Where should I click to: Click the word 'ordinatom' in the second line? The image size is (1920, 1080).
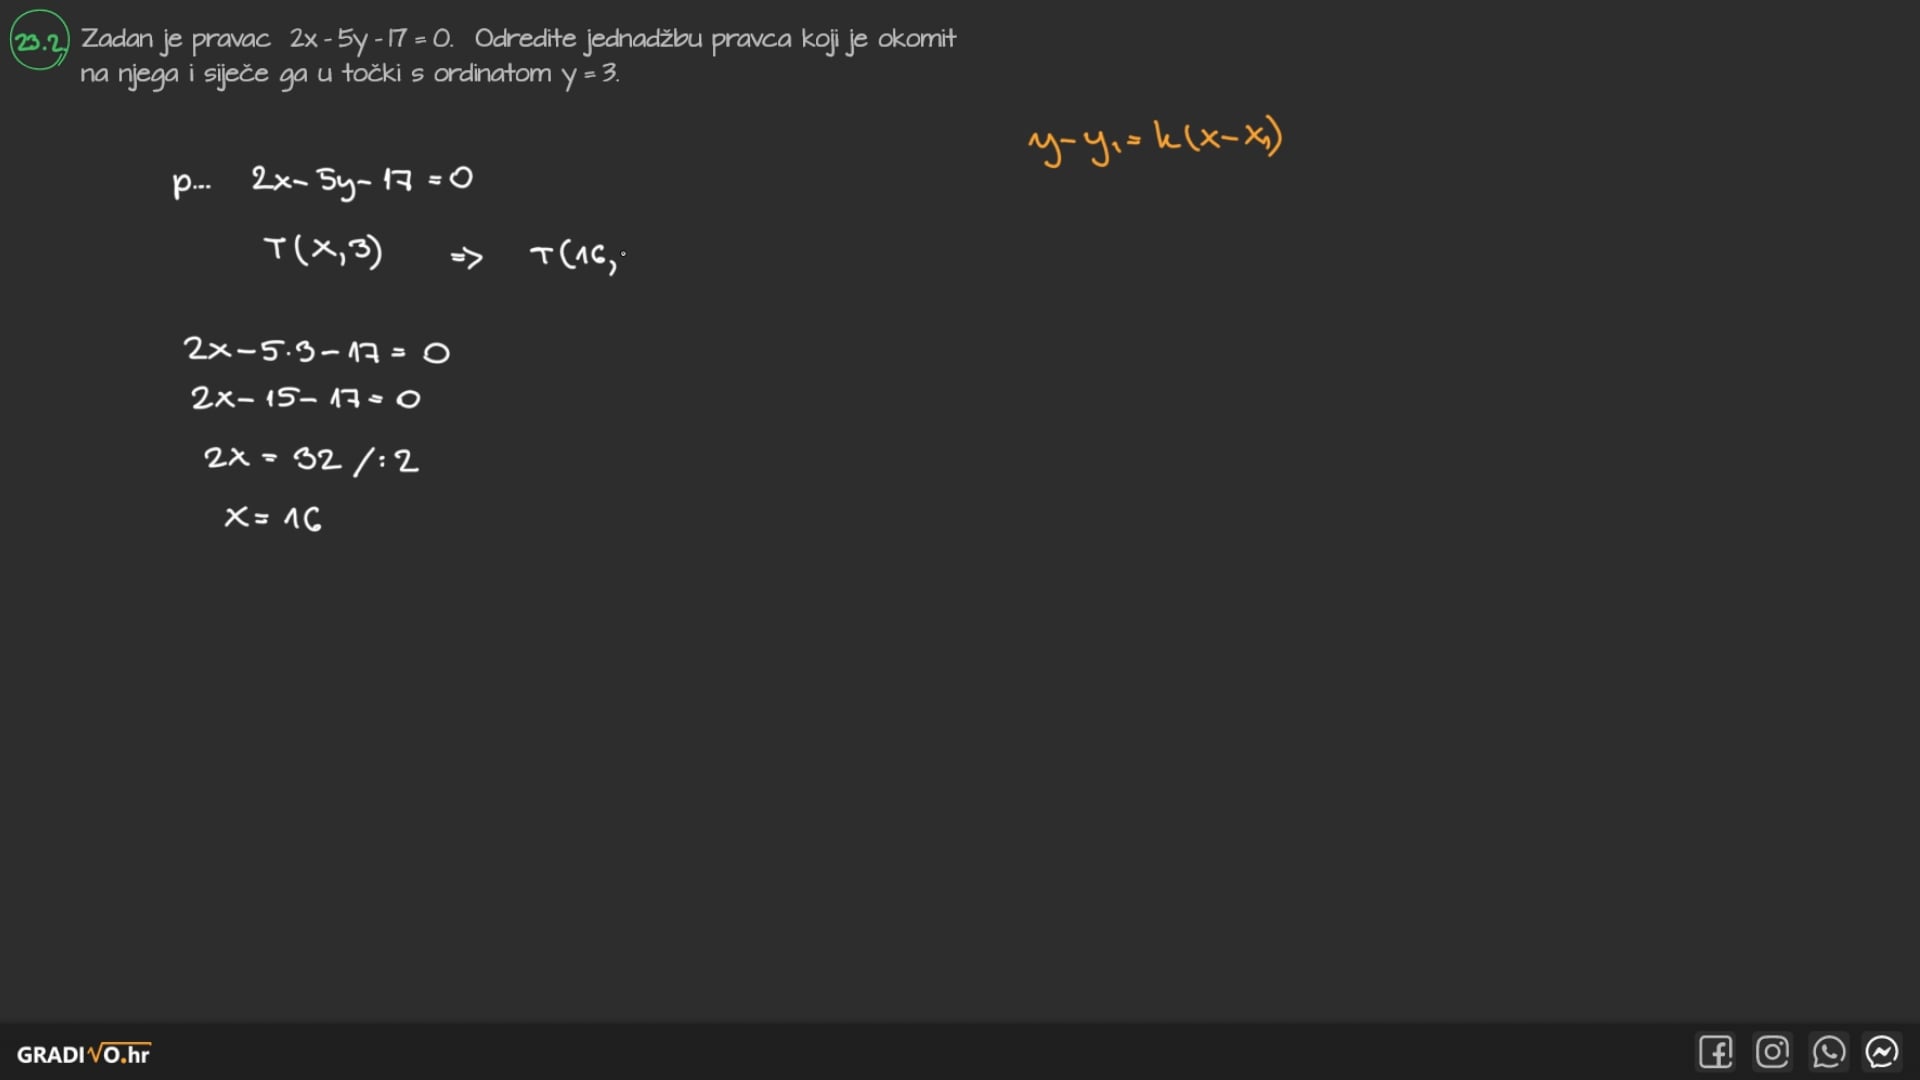492,74
